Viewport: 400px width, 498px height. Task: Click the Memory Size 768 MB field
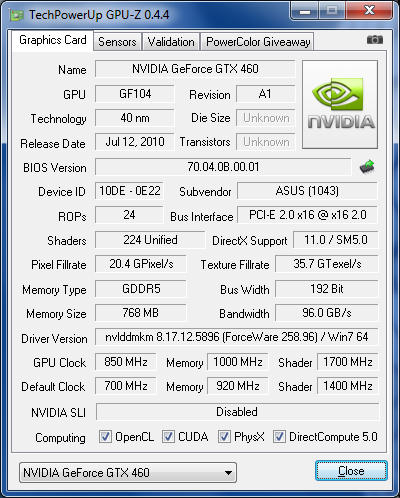pos(141,313)
